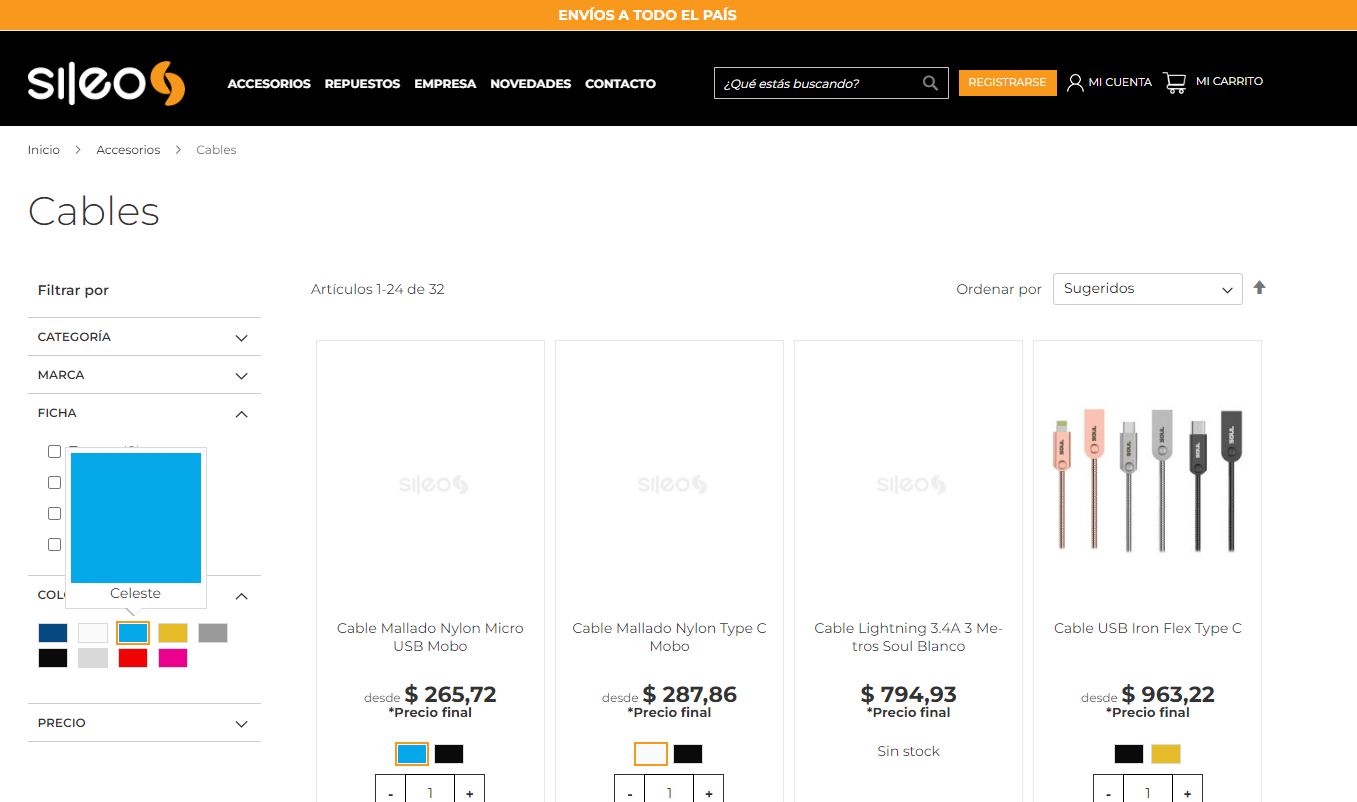
Task: Select the red color filter swatch
Action: coord(132,658)
